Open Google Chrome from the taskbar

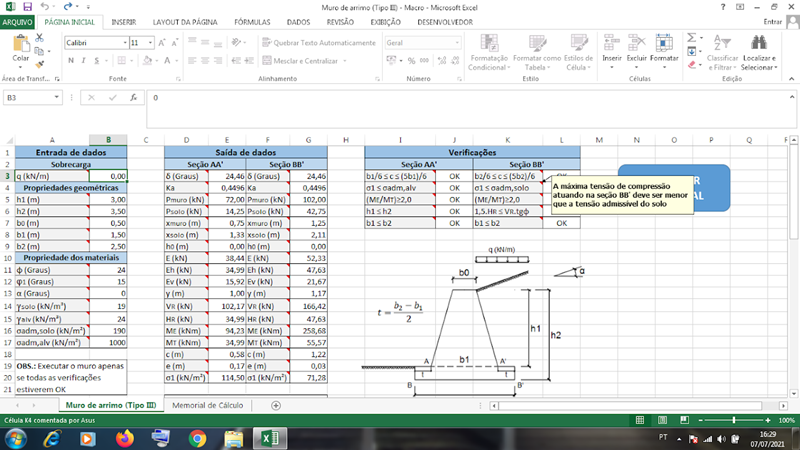click(x=197, y=438)
